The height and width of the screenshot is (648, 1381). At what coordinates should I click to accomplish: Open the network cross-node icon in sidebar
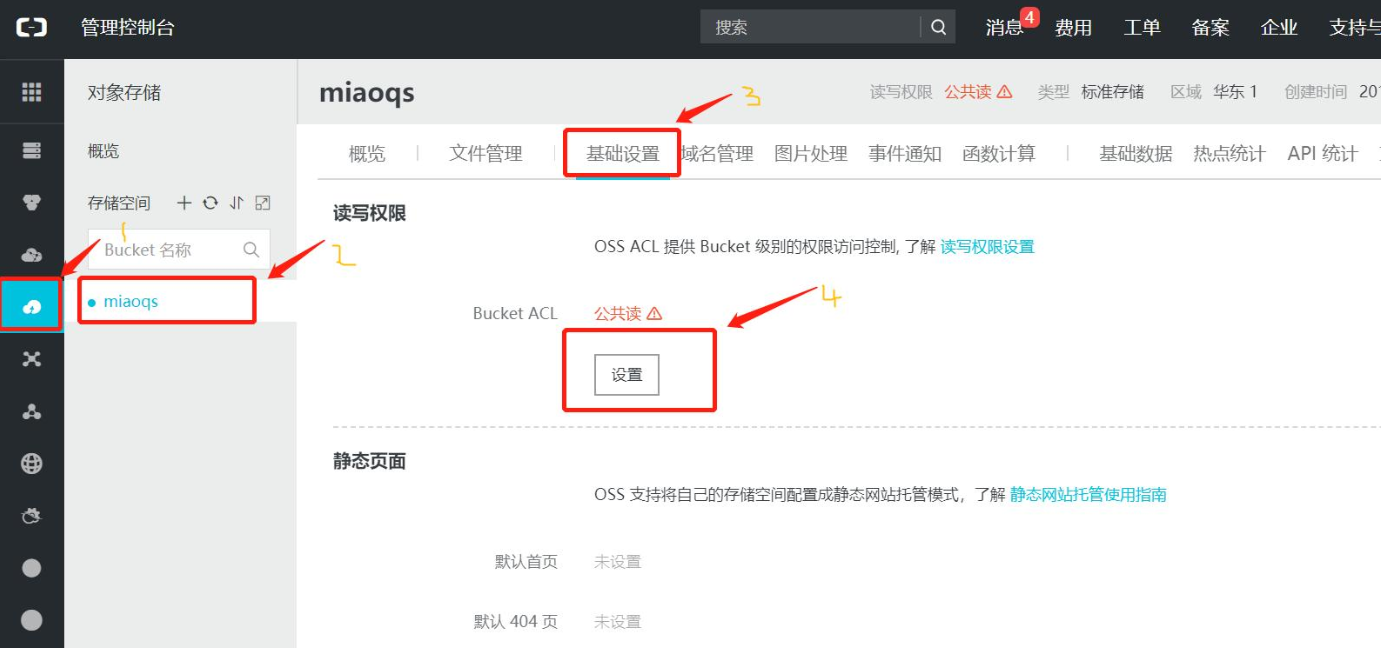(32, 359)
